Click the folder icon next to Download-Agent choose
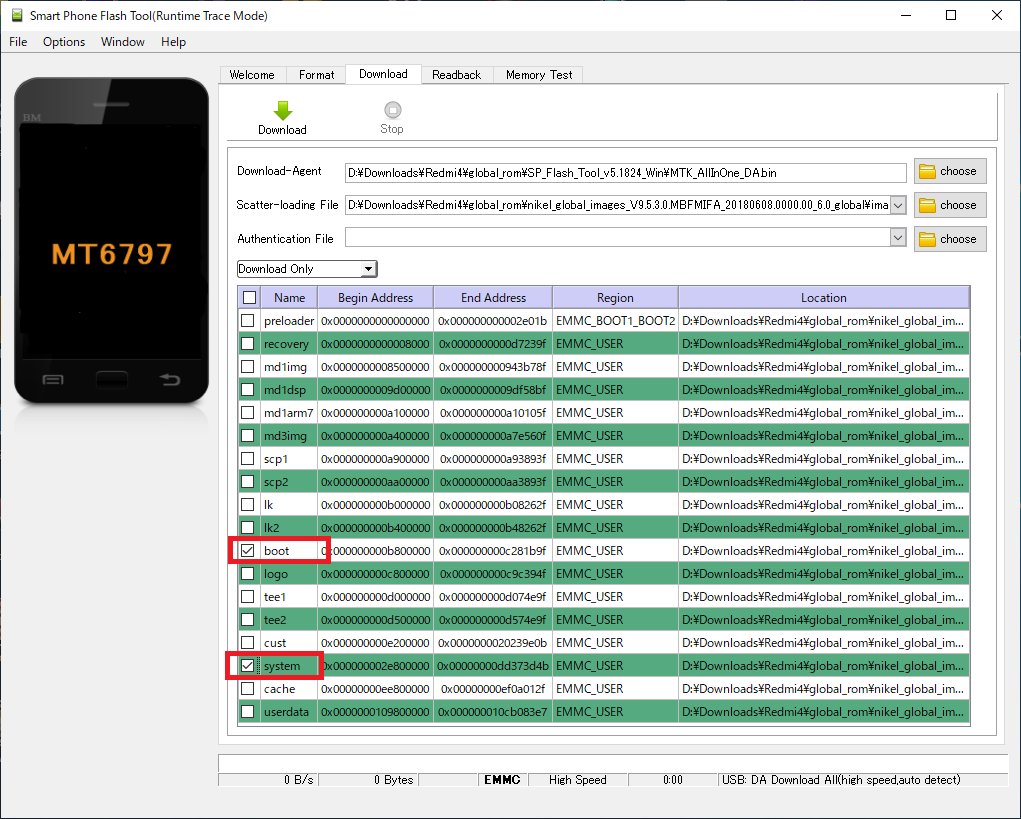Image resolution: width=1021 pixels, height=819 pixels. pos(927,171)
